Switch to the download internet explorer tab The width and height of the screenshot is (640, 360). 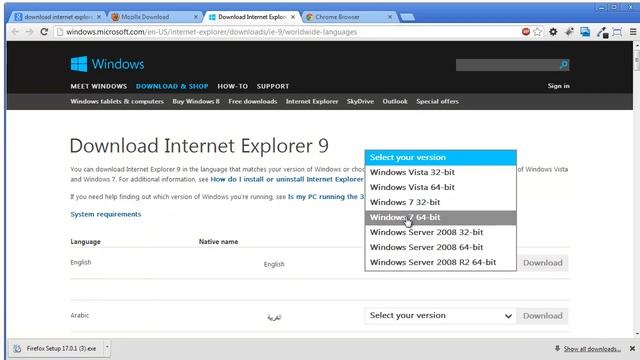click(x=57, y=17)
